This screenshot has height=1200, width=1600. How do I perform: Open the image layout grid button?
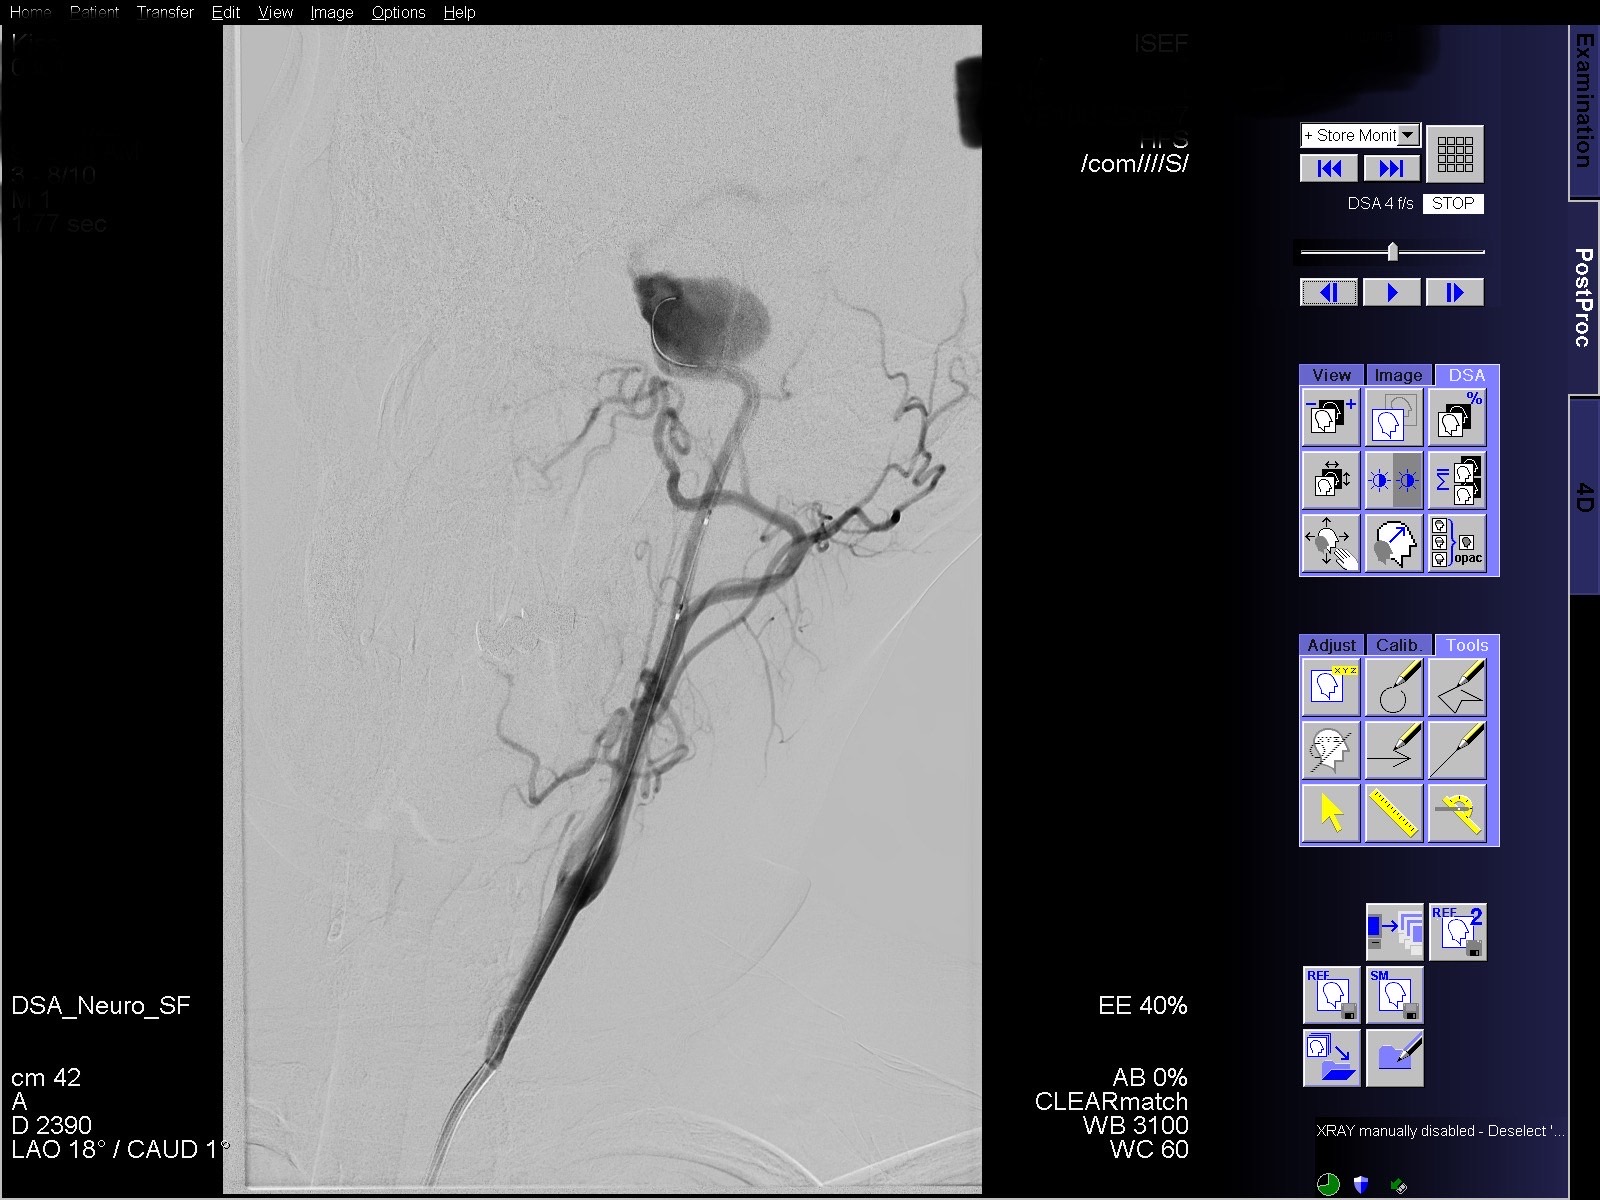pos(1456,153)
